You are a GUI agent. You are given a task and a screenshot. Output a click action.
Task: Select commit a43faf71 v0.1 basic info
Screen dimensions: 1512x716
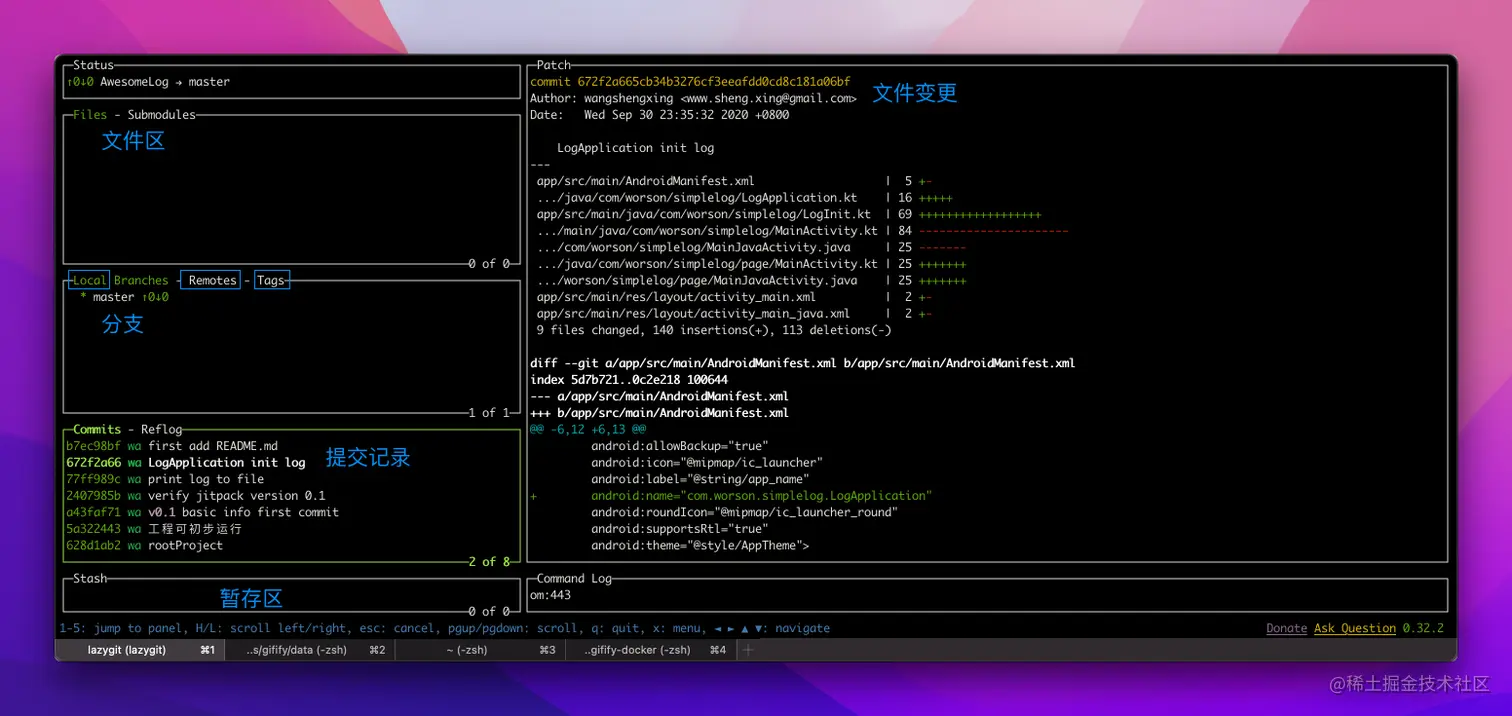coord(292,512)
